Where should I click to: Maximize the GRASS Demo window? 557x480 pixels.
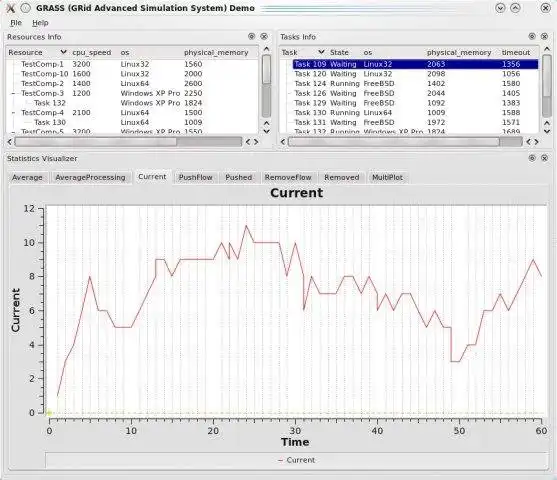[515, 8]
